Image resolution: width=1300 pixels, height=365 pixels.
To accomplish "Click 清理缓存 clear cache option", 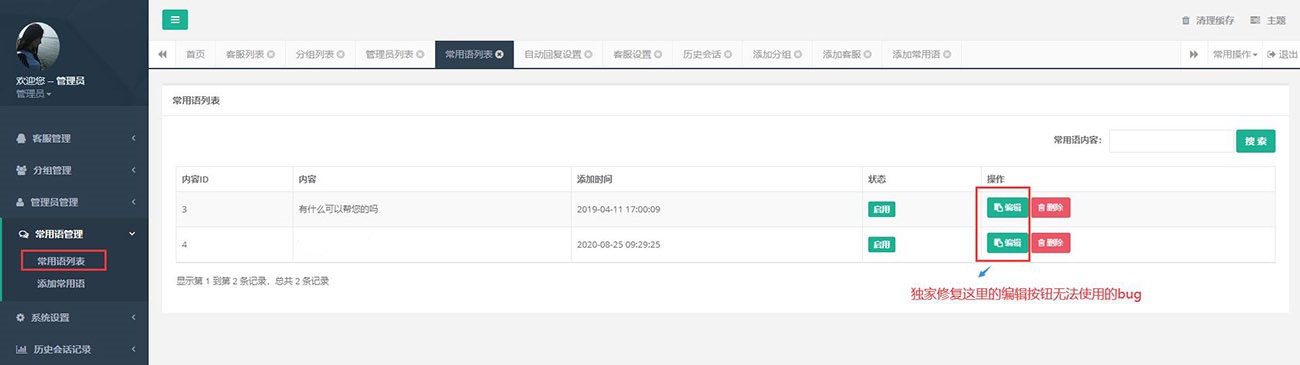I will (1208, 20).
